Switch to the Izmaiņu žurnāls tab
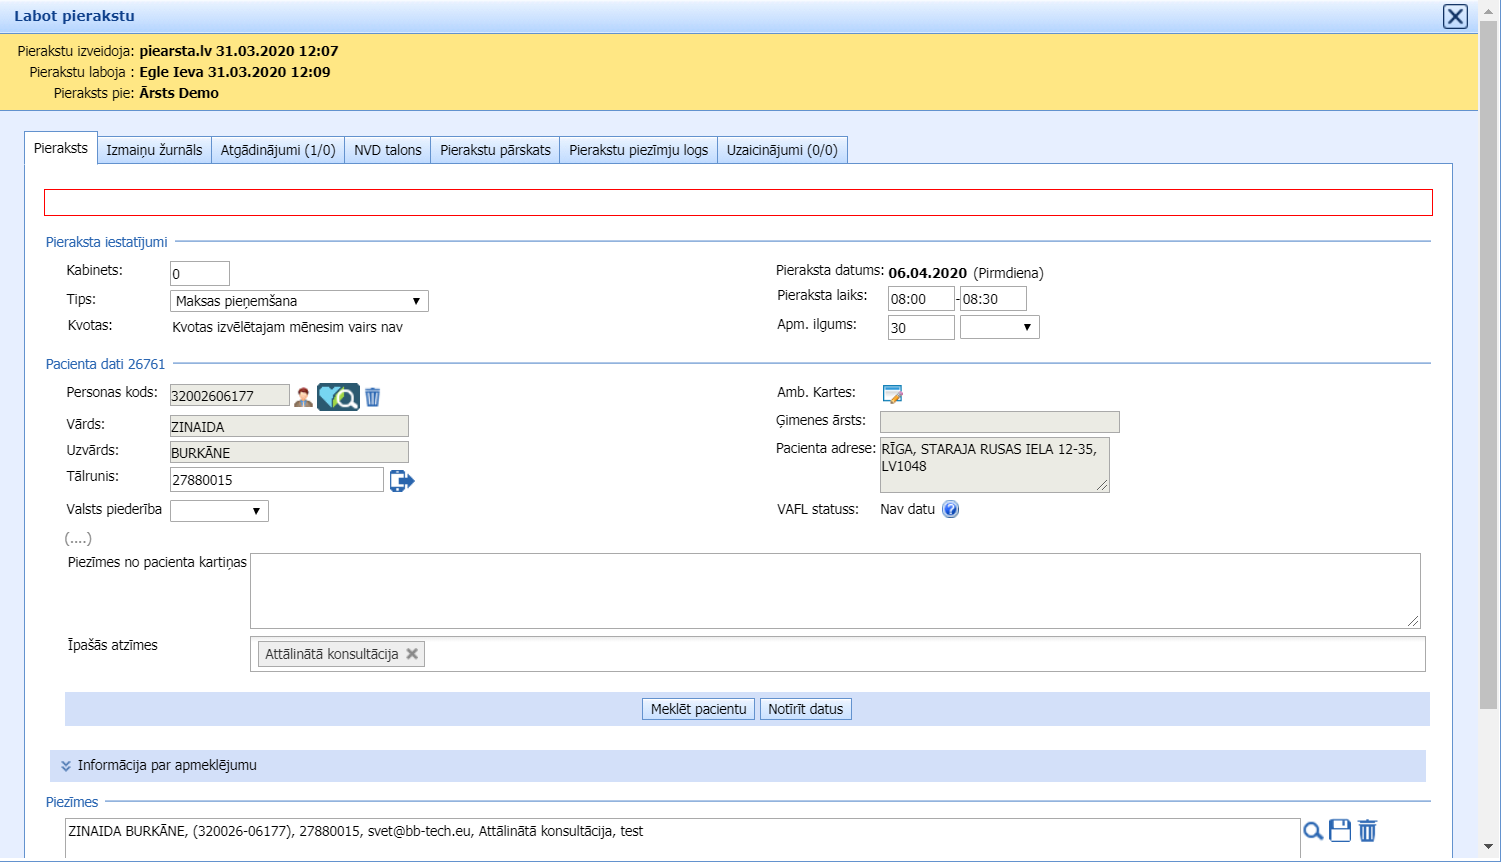Image resolution: width=1501 pixels, height=862 pixels. [154, 150]
